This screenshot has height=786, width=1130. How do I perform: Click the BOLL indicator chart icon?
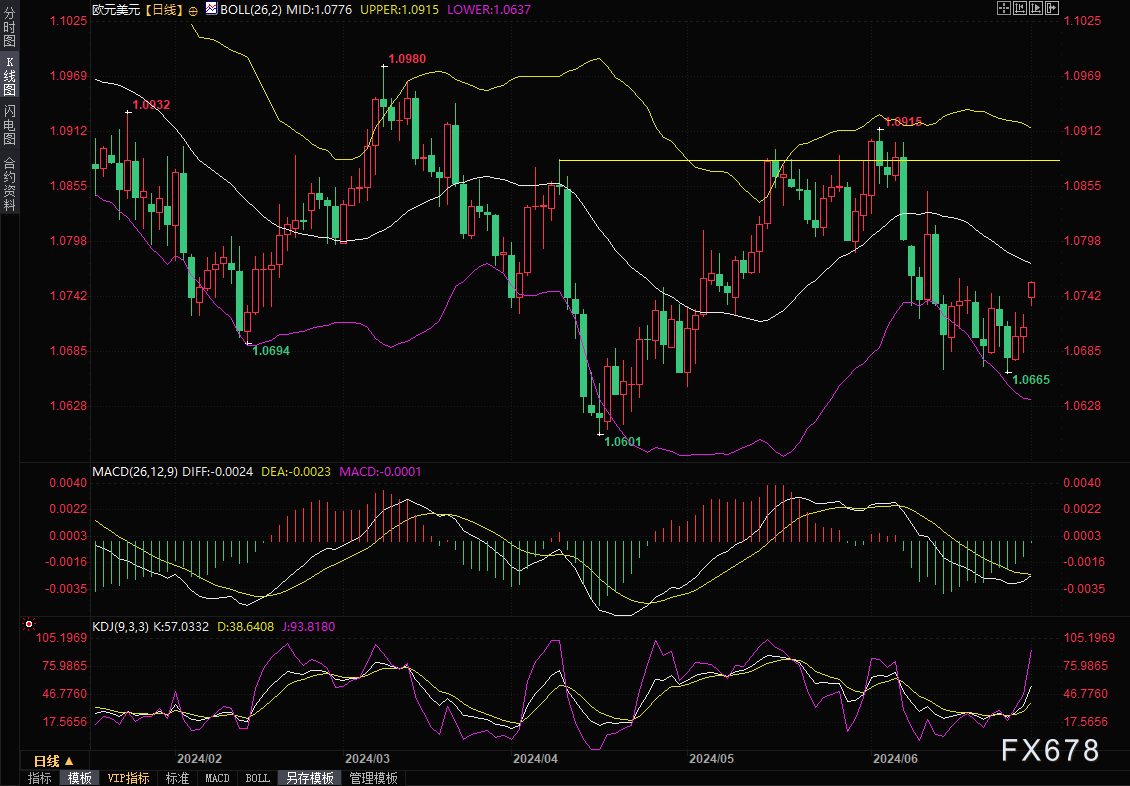pos(210,8)
